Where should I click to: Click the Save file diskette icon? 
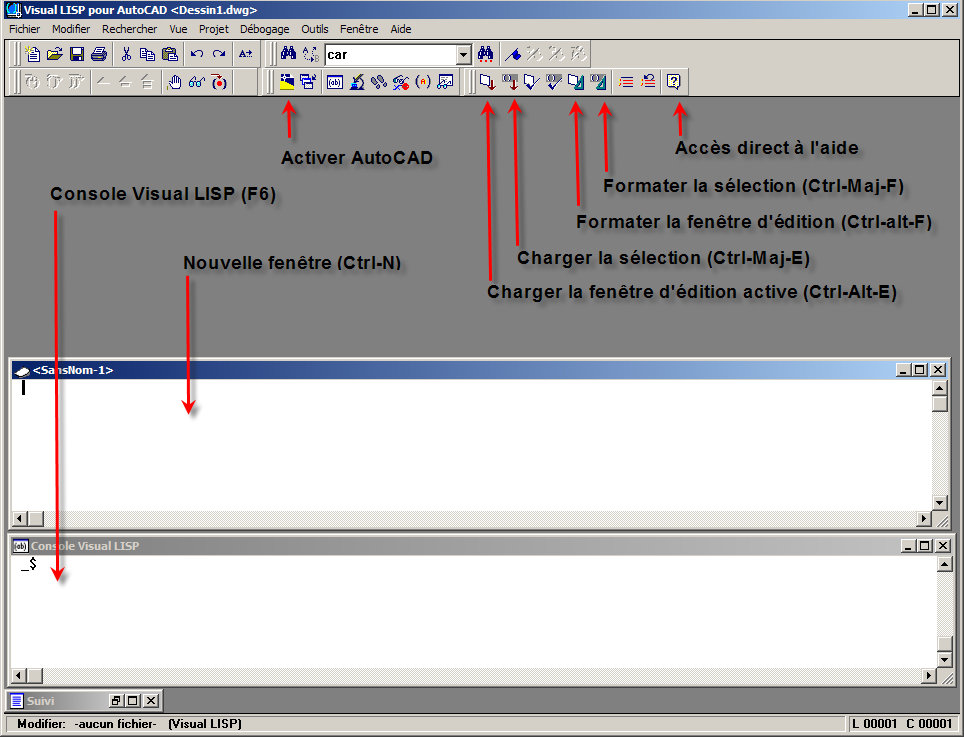77,54
